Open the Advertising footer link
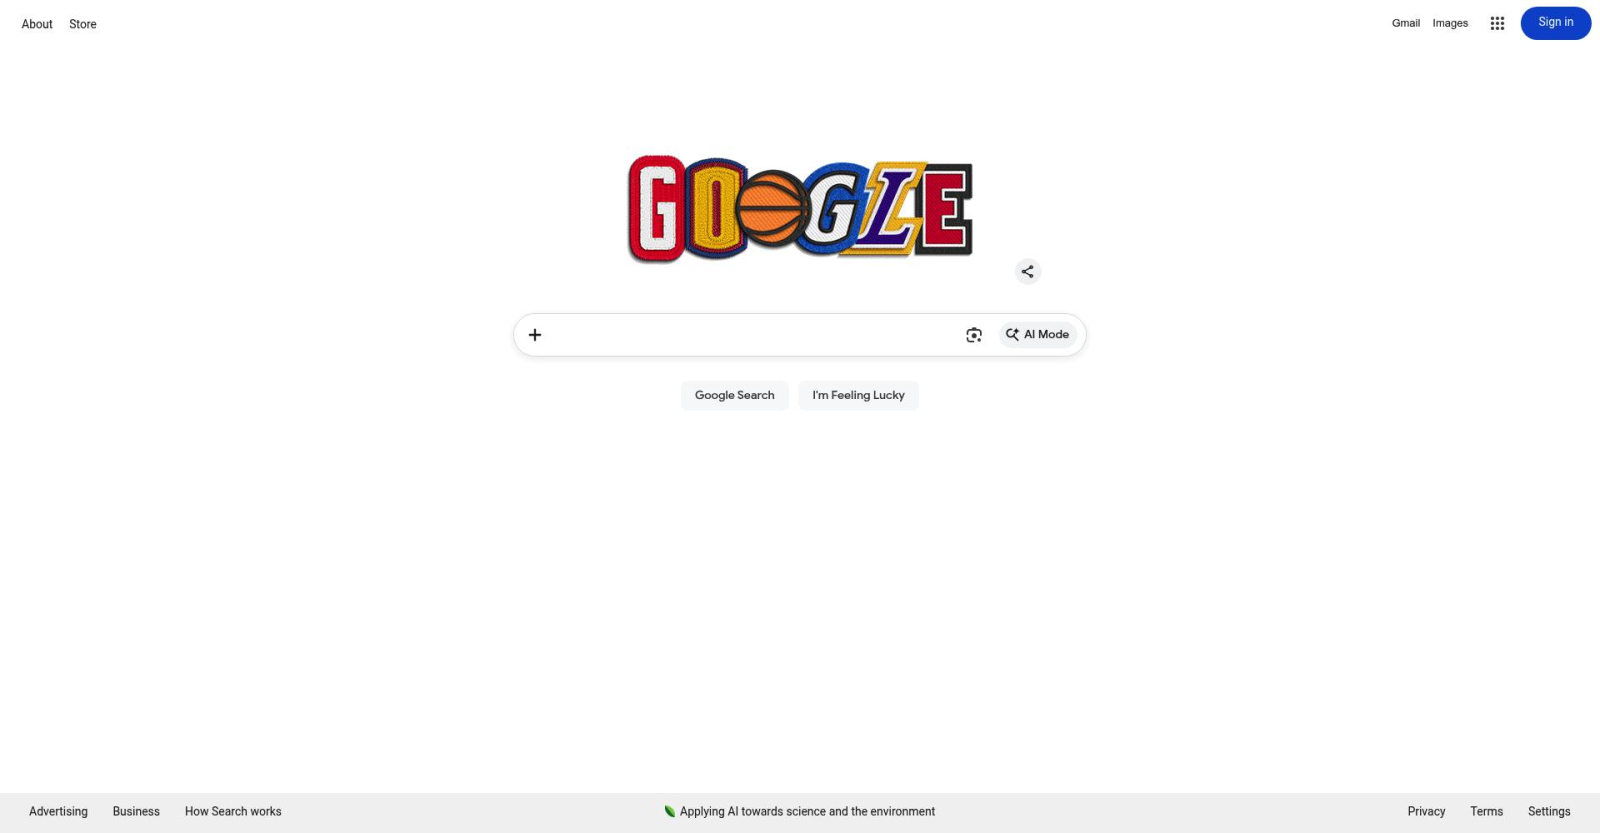 (x=58, y=811)
